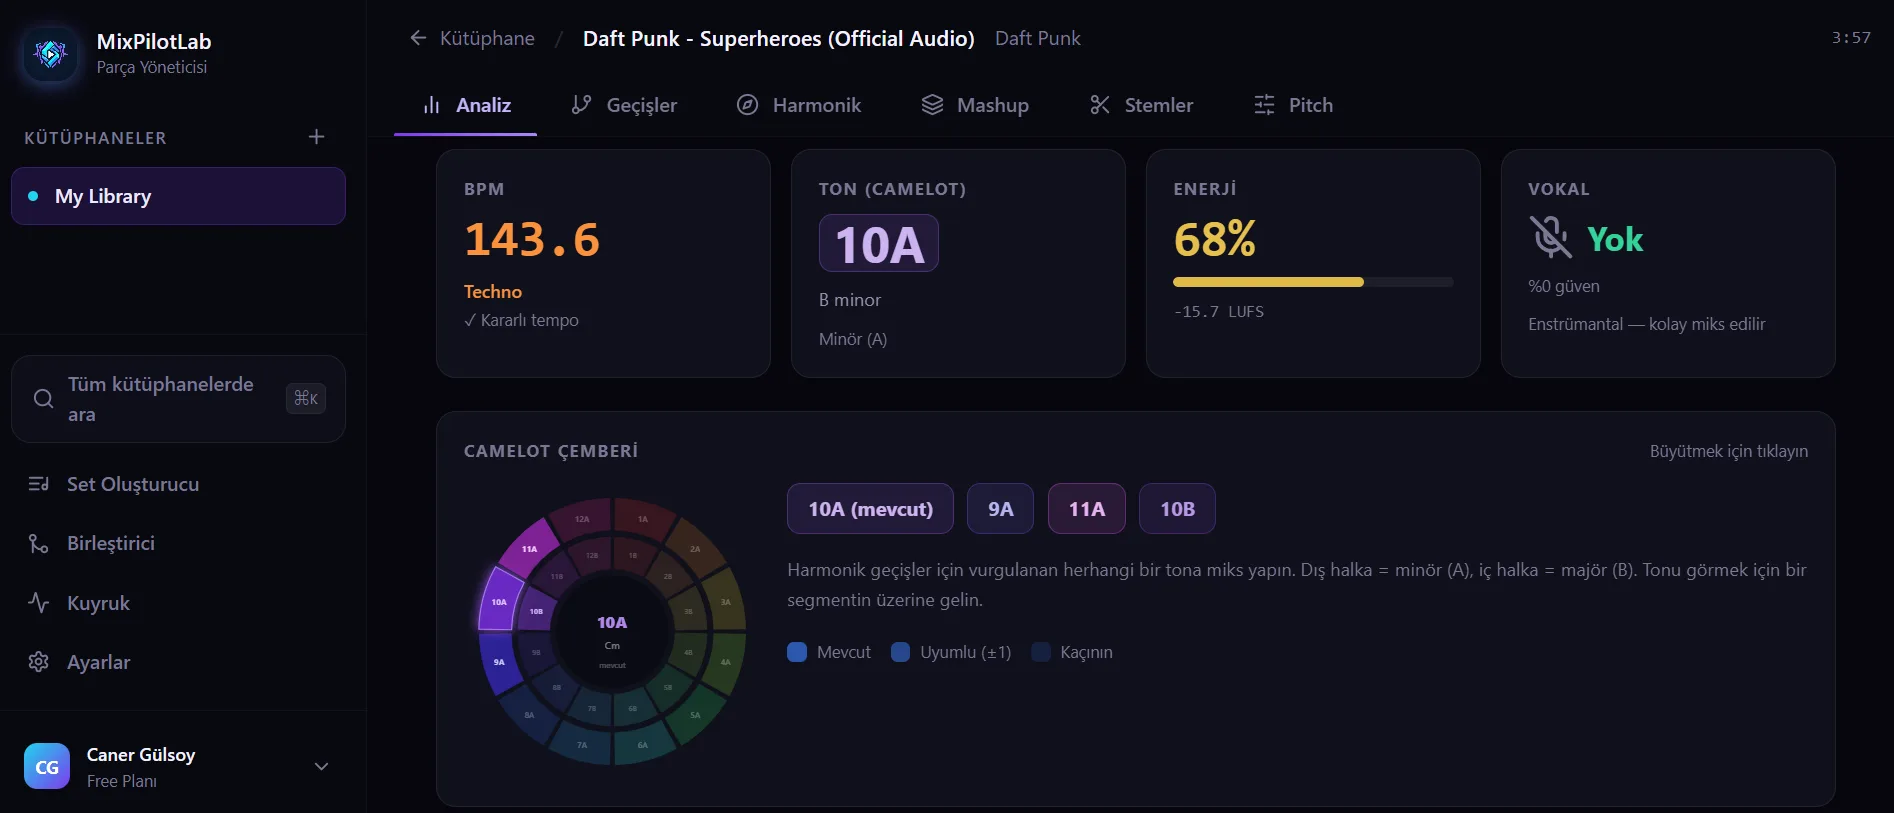Select the 6A segment on the Camelot wheel
Viewport: 1894px width, 813px height.
coord(643,744)
